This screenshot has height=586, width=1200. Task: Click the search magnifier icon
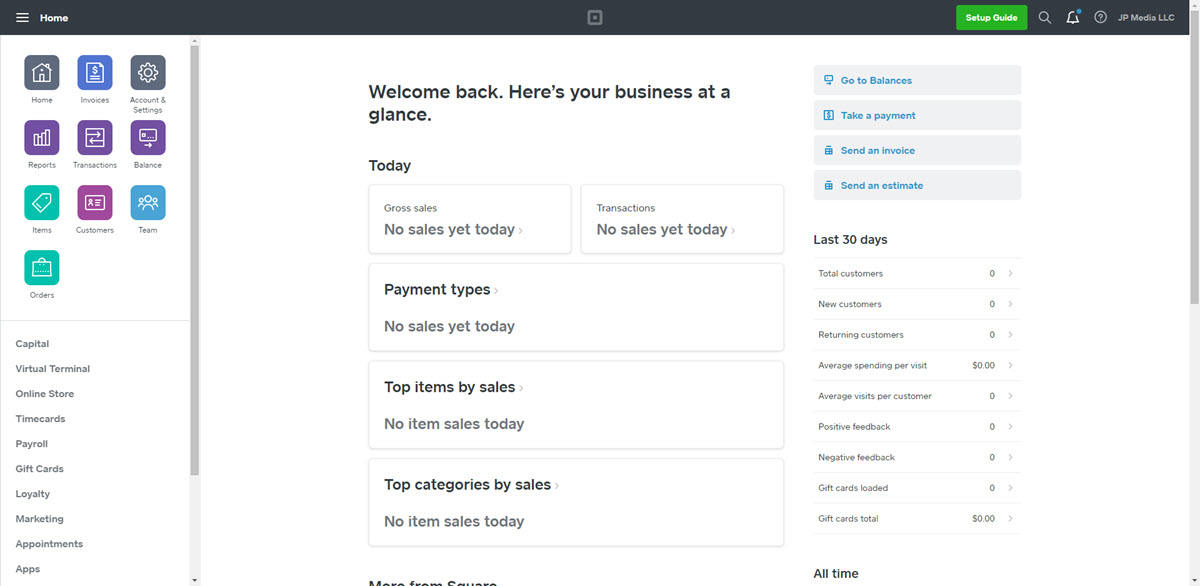coord(1045,18)
